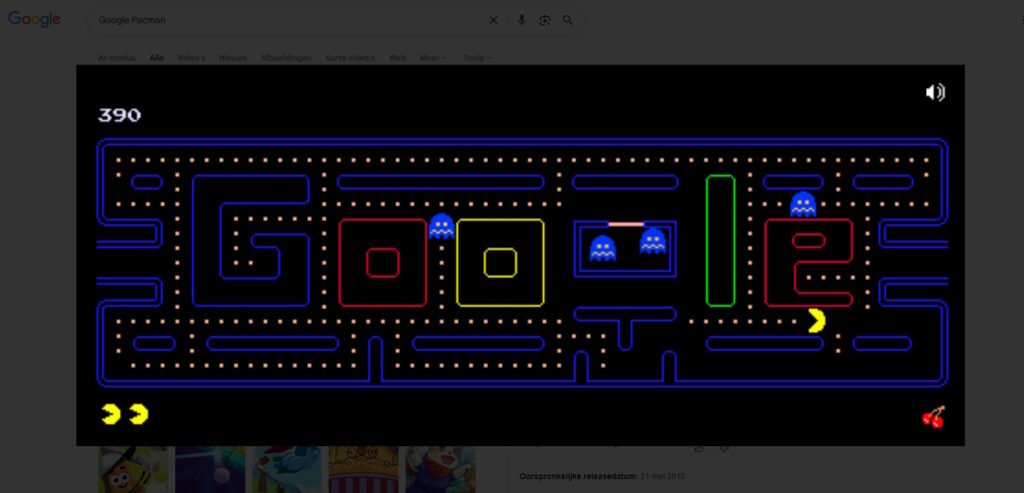Click the Pac-Man character in the maze

pos(817,321)
